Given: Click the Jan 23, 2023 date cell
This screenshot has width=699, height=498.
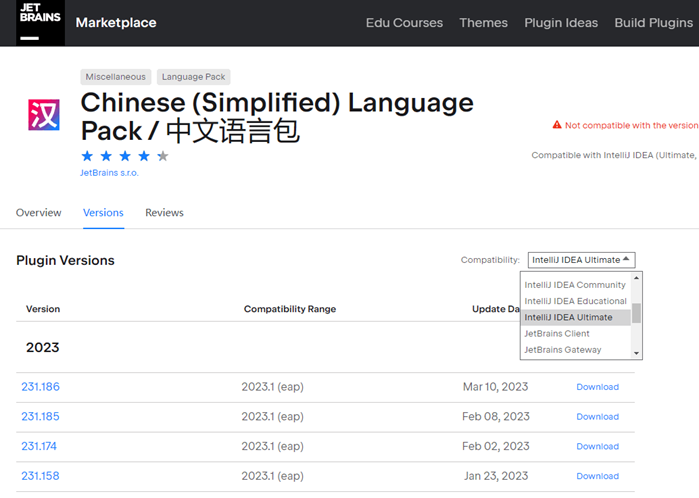Looking at the screenshot, I should pyautogui.click(x=496, y=476).
